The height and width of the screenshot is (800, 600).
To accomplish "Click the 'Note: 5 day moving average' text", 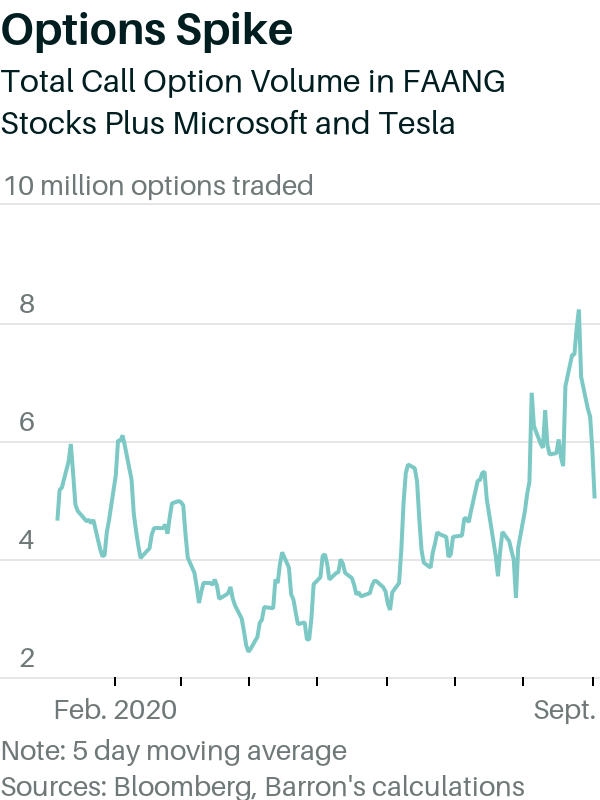I will tap(174, 751).
